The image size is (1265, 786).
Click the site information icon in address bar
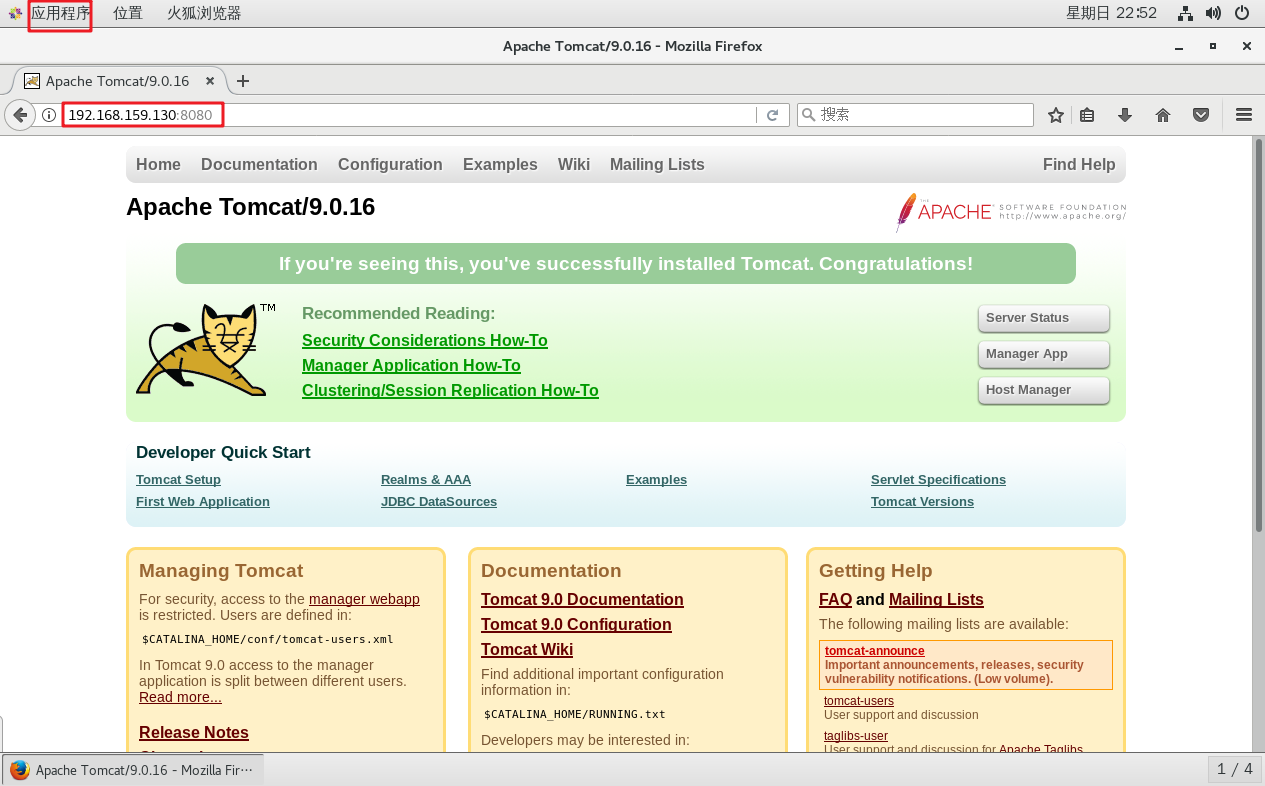click(x=48, y=115)
